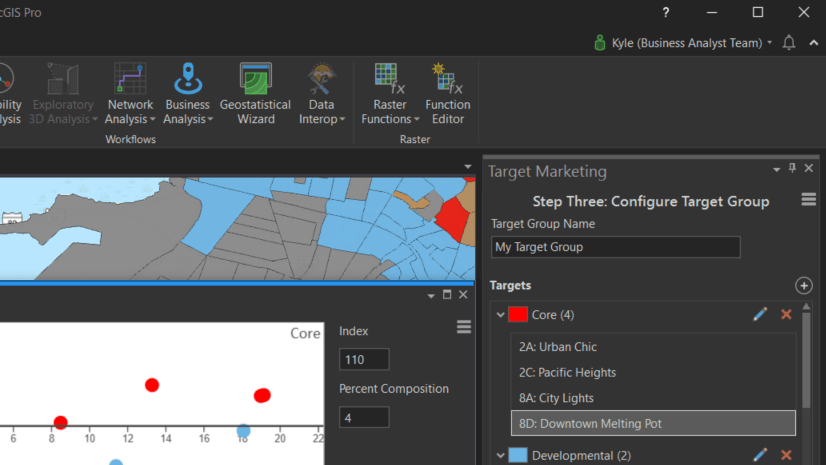
Task: Edit the Developmental target with pencil
Action: [x=760, y=455]
